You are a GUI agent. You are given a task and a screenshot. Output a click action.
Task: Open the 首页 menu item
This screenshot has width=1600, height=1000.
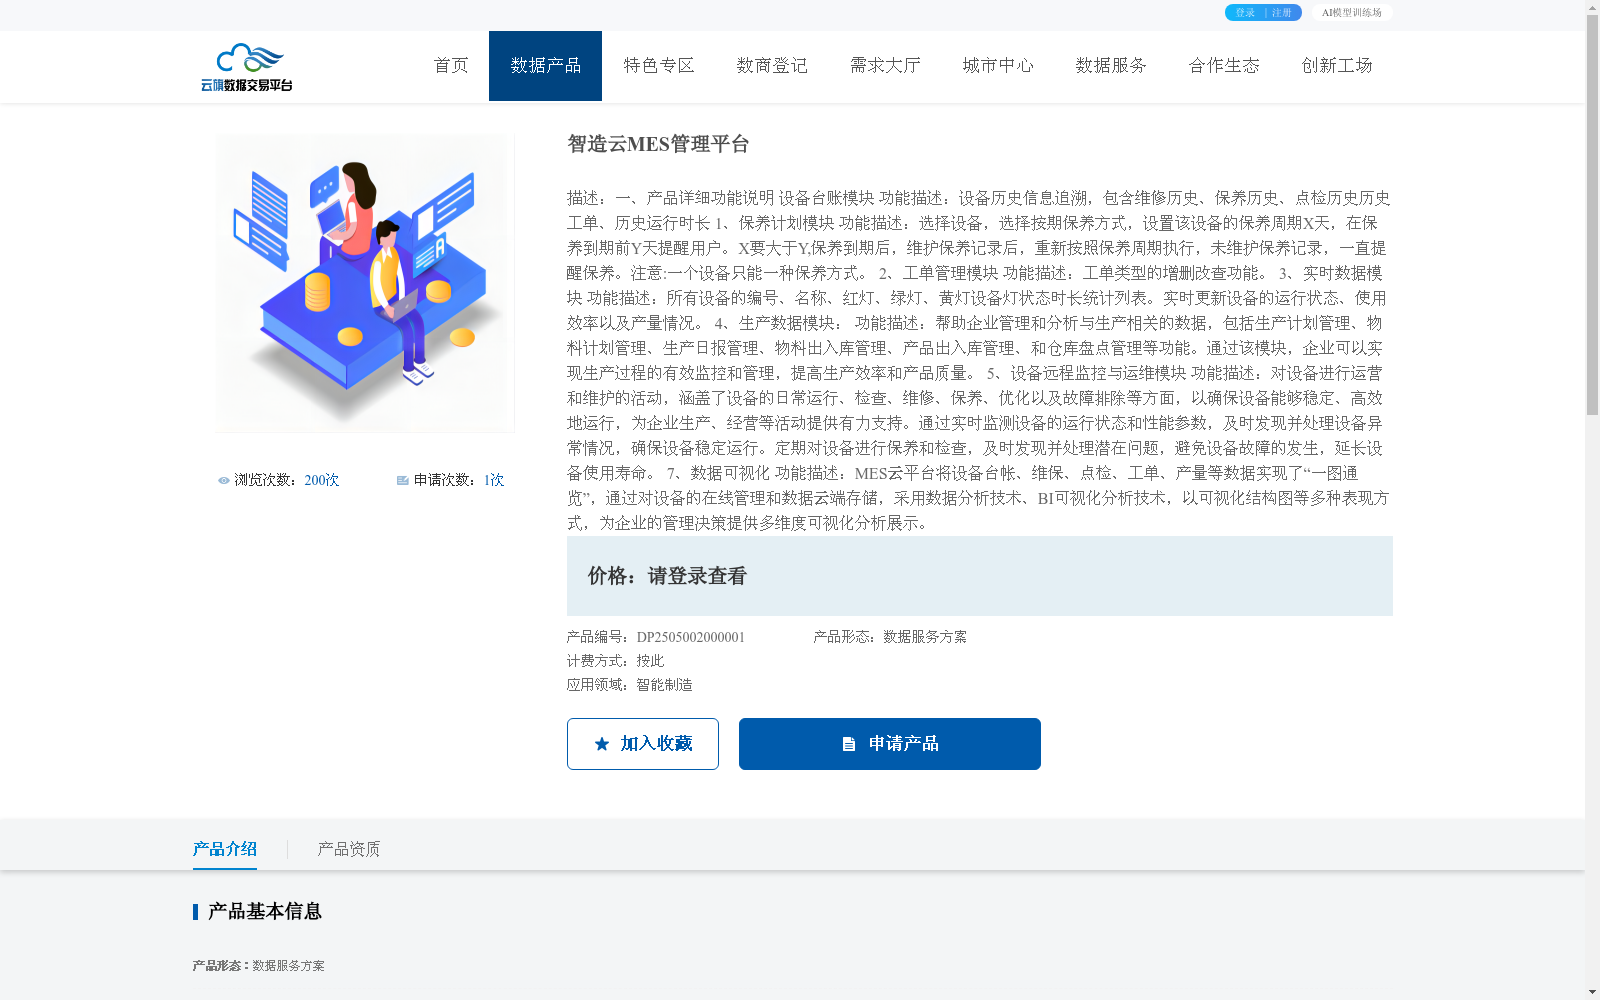point(451,66)
